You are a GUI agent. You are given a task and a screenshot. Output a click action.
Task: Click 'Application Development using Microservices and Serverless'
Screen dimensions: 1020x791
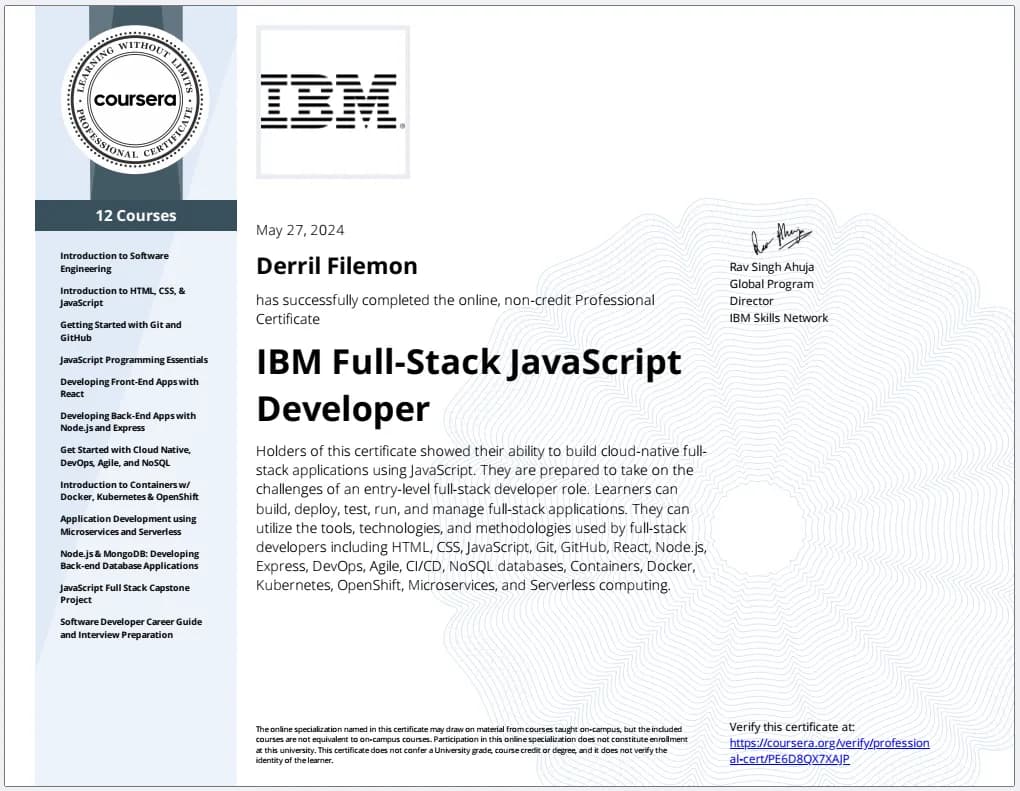(x=128, y=525)
